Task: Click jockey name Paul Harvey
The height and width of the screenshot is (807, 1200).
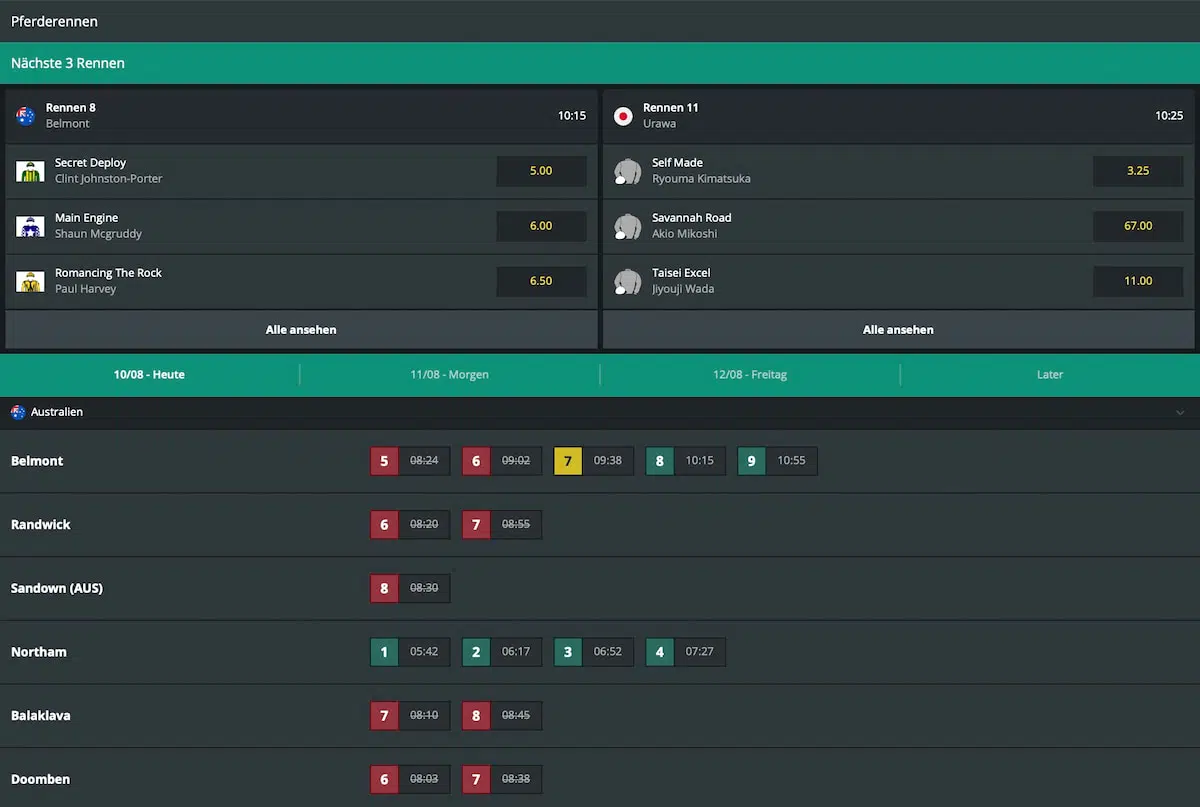Action: pyautogui.click(x=85, y=289)
